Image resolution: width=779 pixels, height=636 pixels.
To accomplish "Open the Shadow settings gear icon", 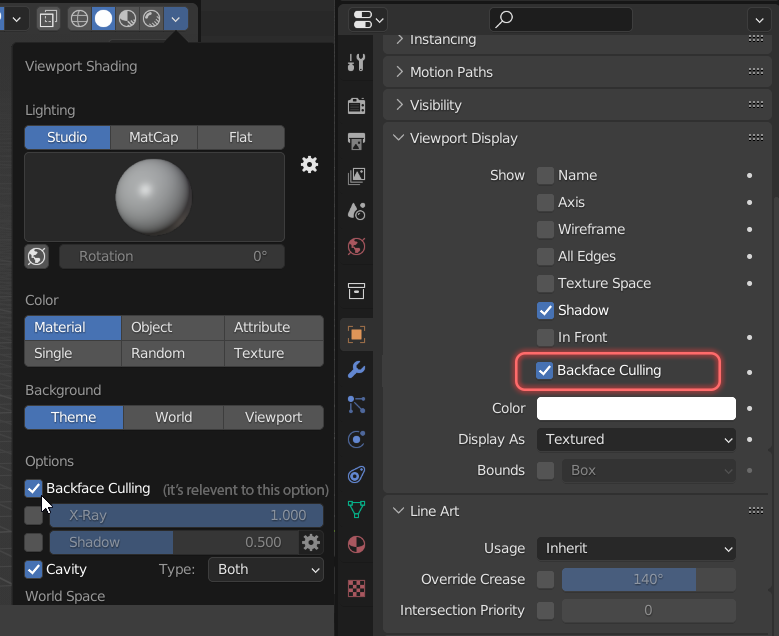I will [x=311, y=542].
